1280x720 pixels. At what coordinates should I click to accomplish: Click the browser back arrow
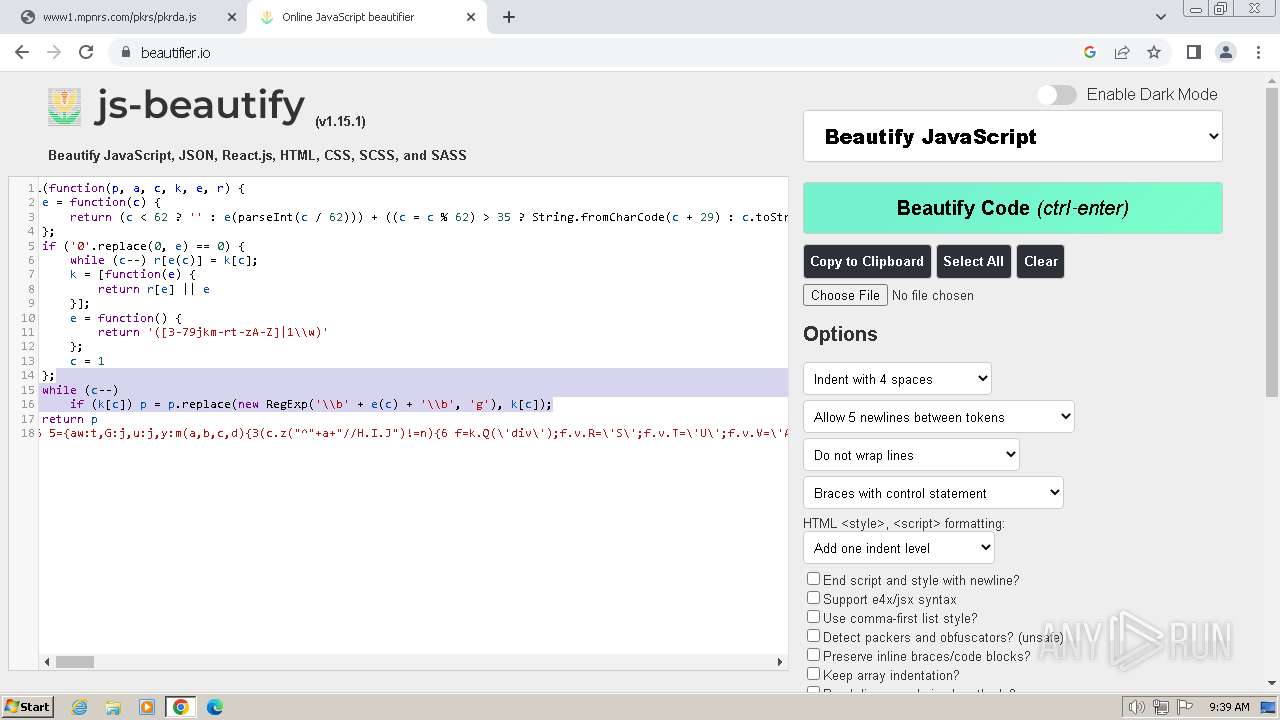[x=22, y=52]
